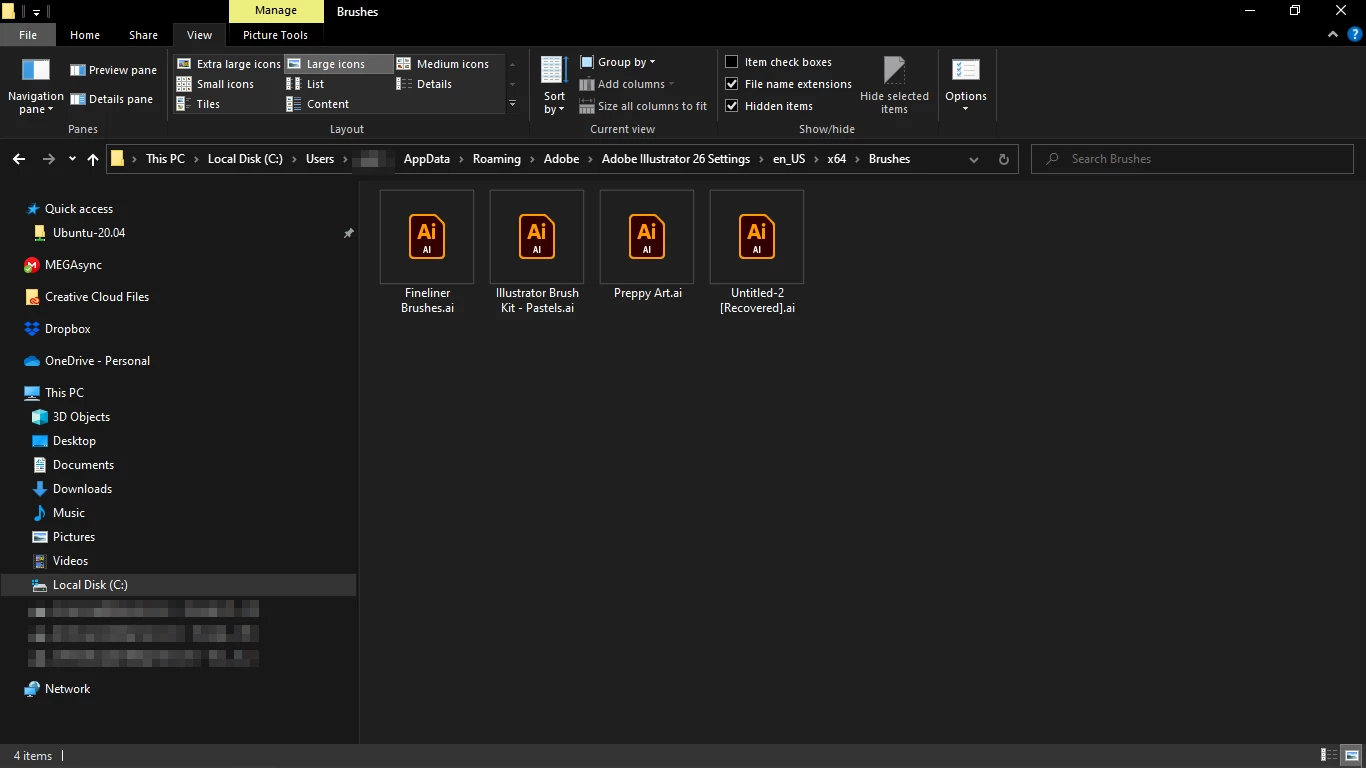The width and height of the screenshot is (1366, 768).
Task: Open the Share ribbon tab
Action: [143, 35]
